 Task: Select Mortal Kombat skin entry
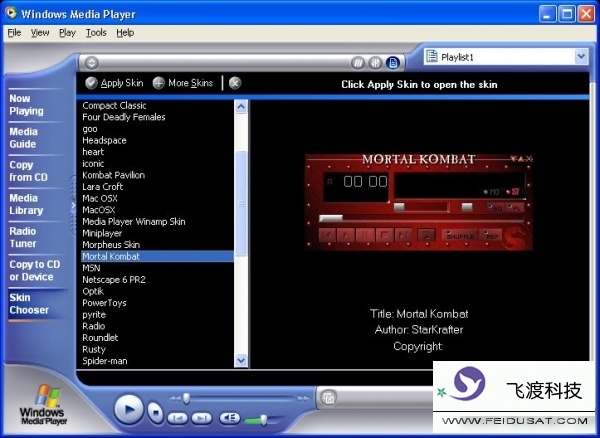[157, 257]
